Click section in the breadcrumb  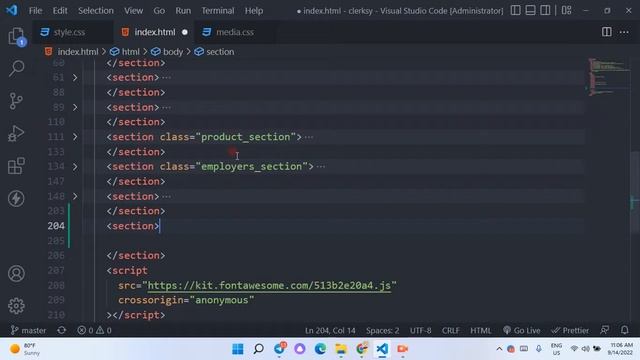click(x=220, y=52)
